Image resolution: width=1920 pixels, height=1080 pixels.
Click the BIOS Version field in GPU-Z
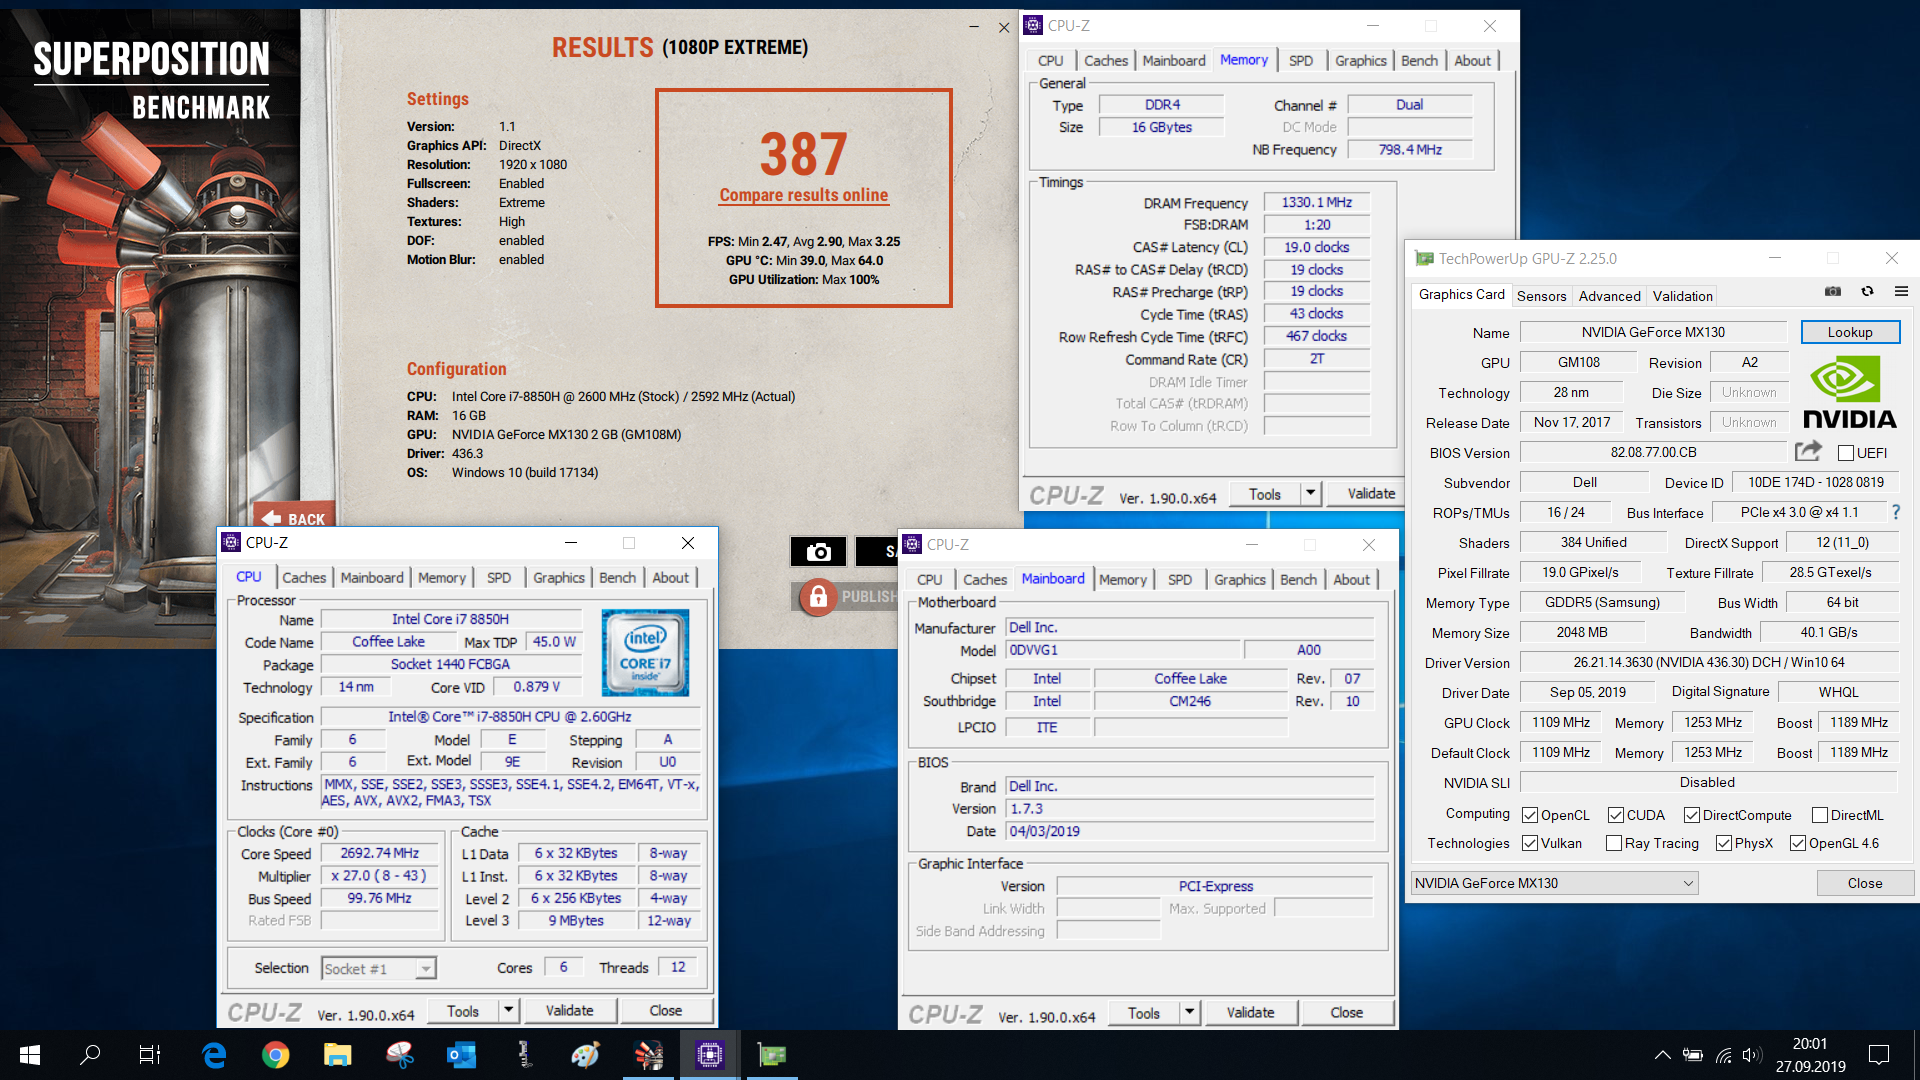tap(1653, 452)
